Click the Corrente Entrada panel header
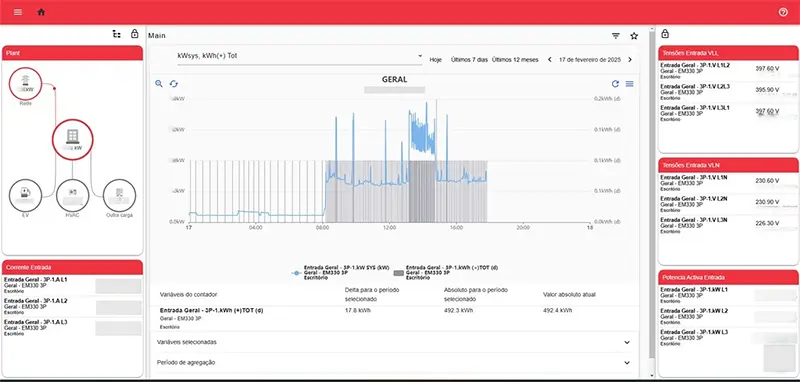800x382 pixels. click(72, 267)
